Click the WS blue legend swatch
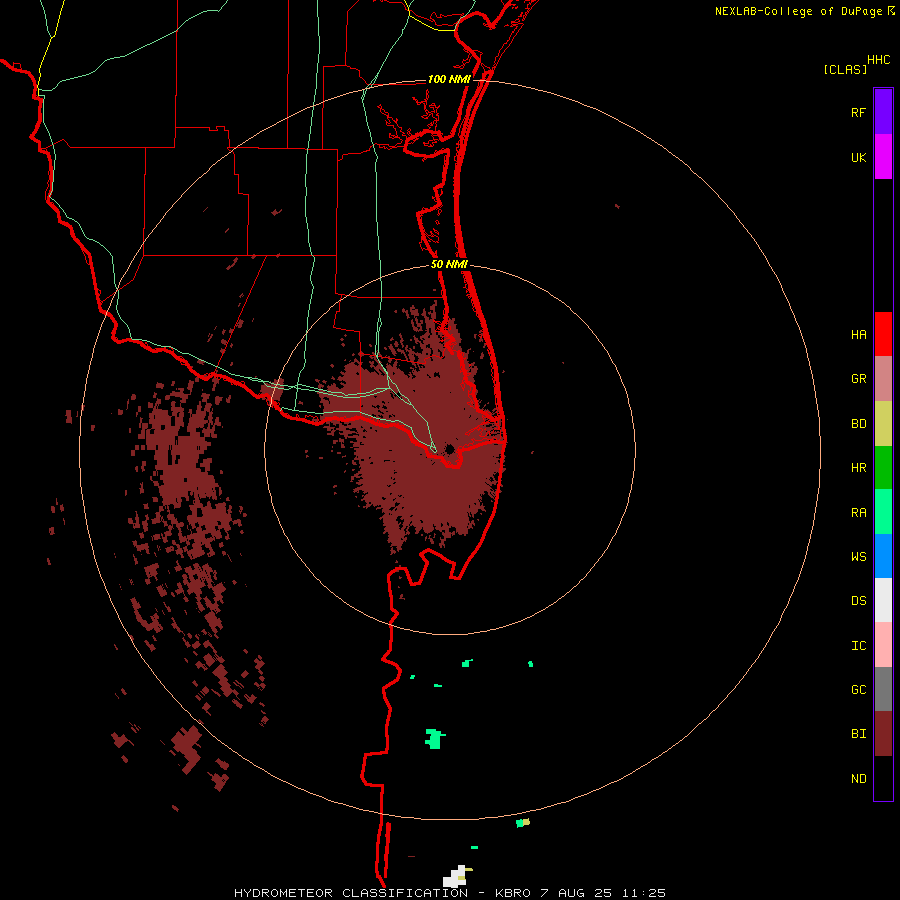The height and width of the screenshot is (900, 900). point(883,556)
